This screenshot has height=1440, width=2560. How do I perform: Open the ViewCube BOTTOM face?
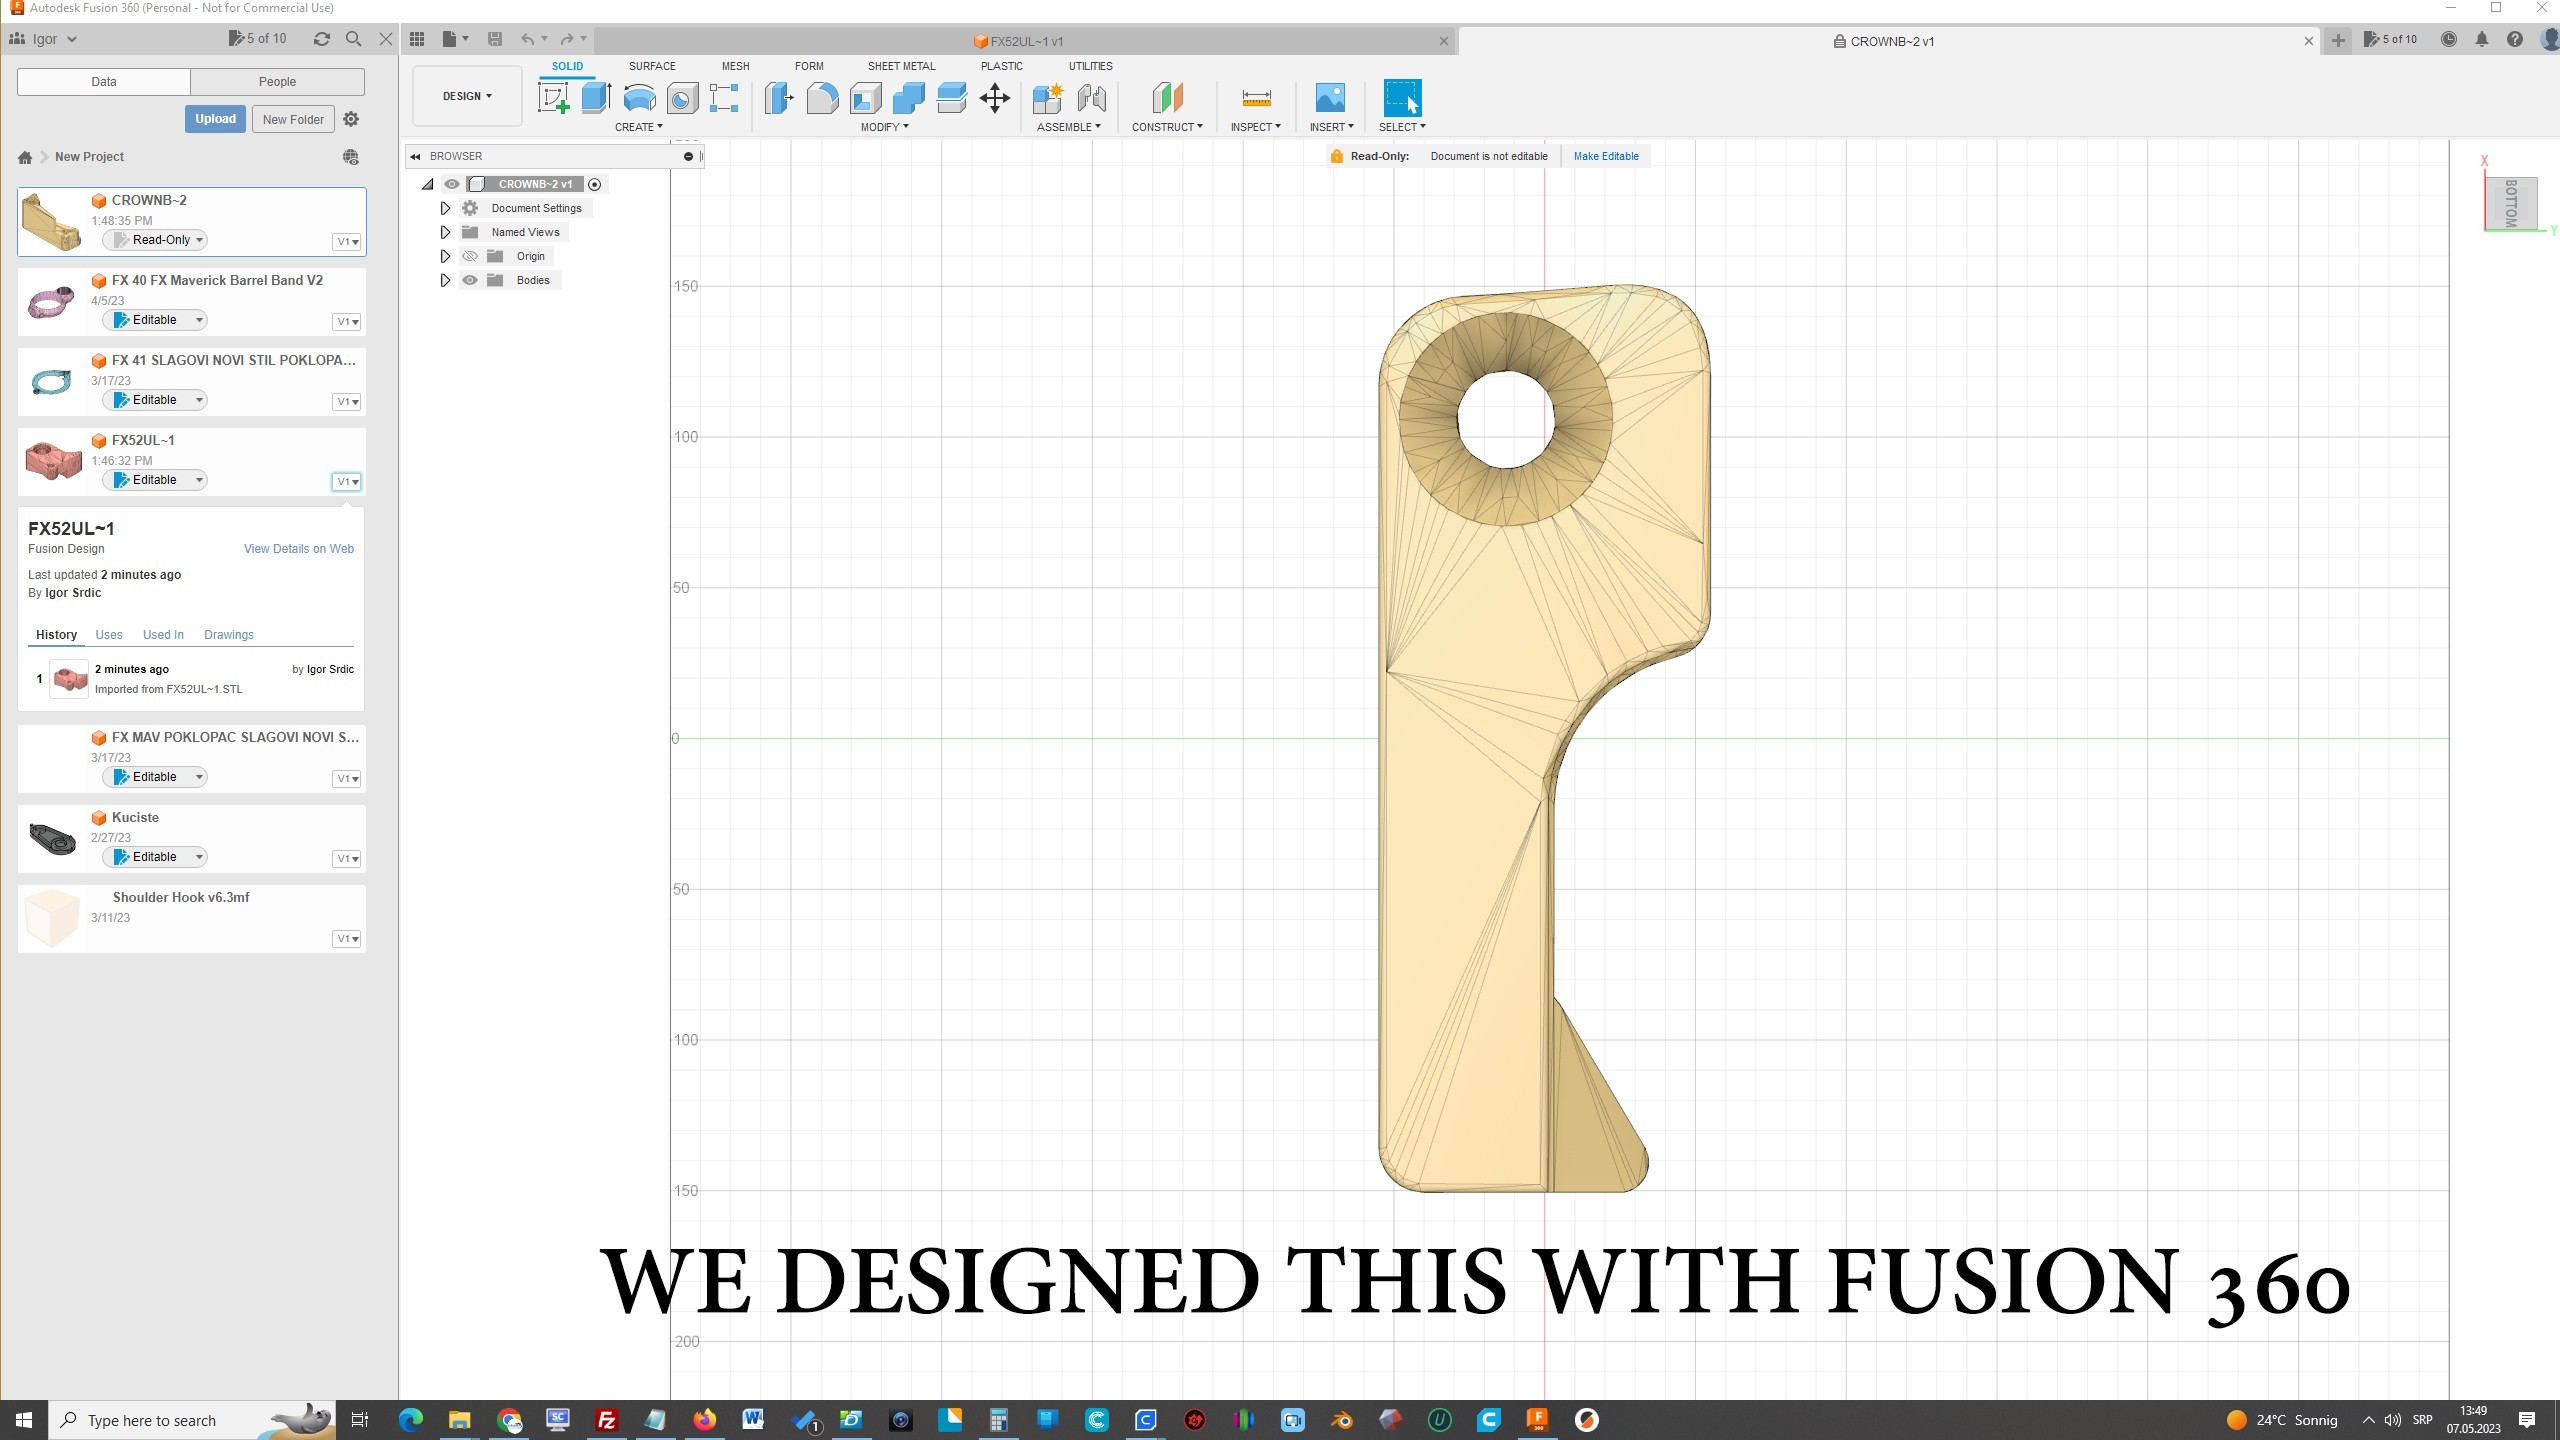click(x=2511, y=203)
